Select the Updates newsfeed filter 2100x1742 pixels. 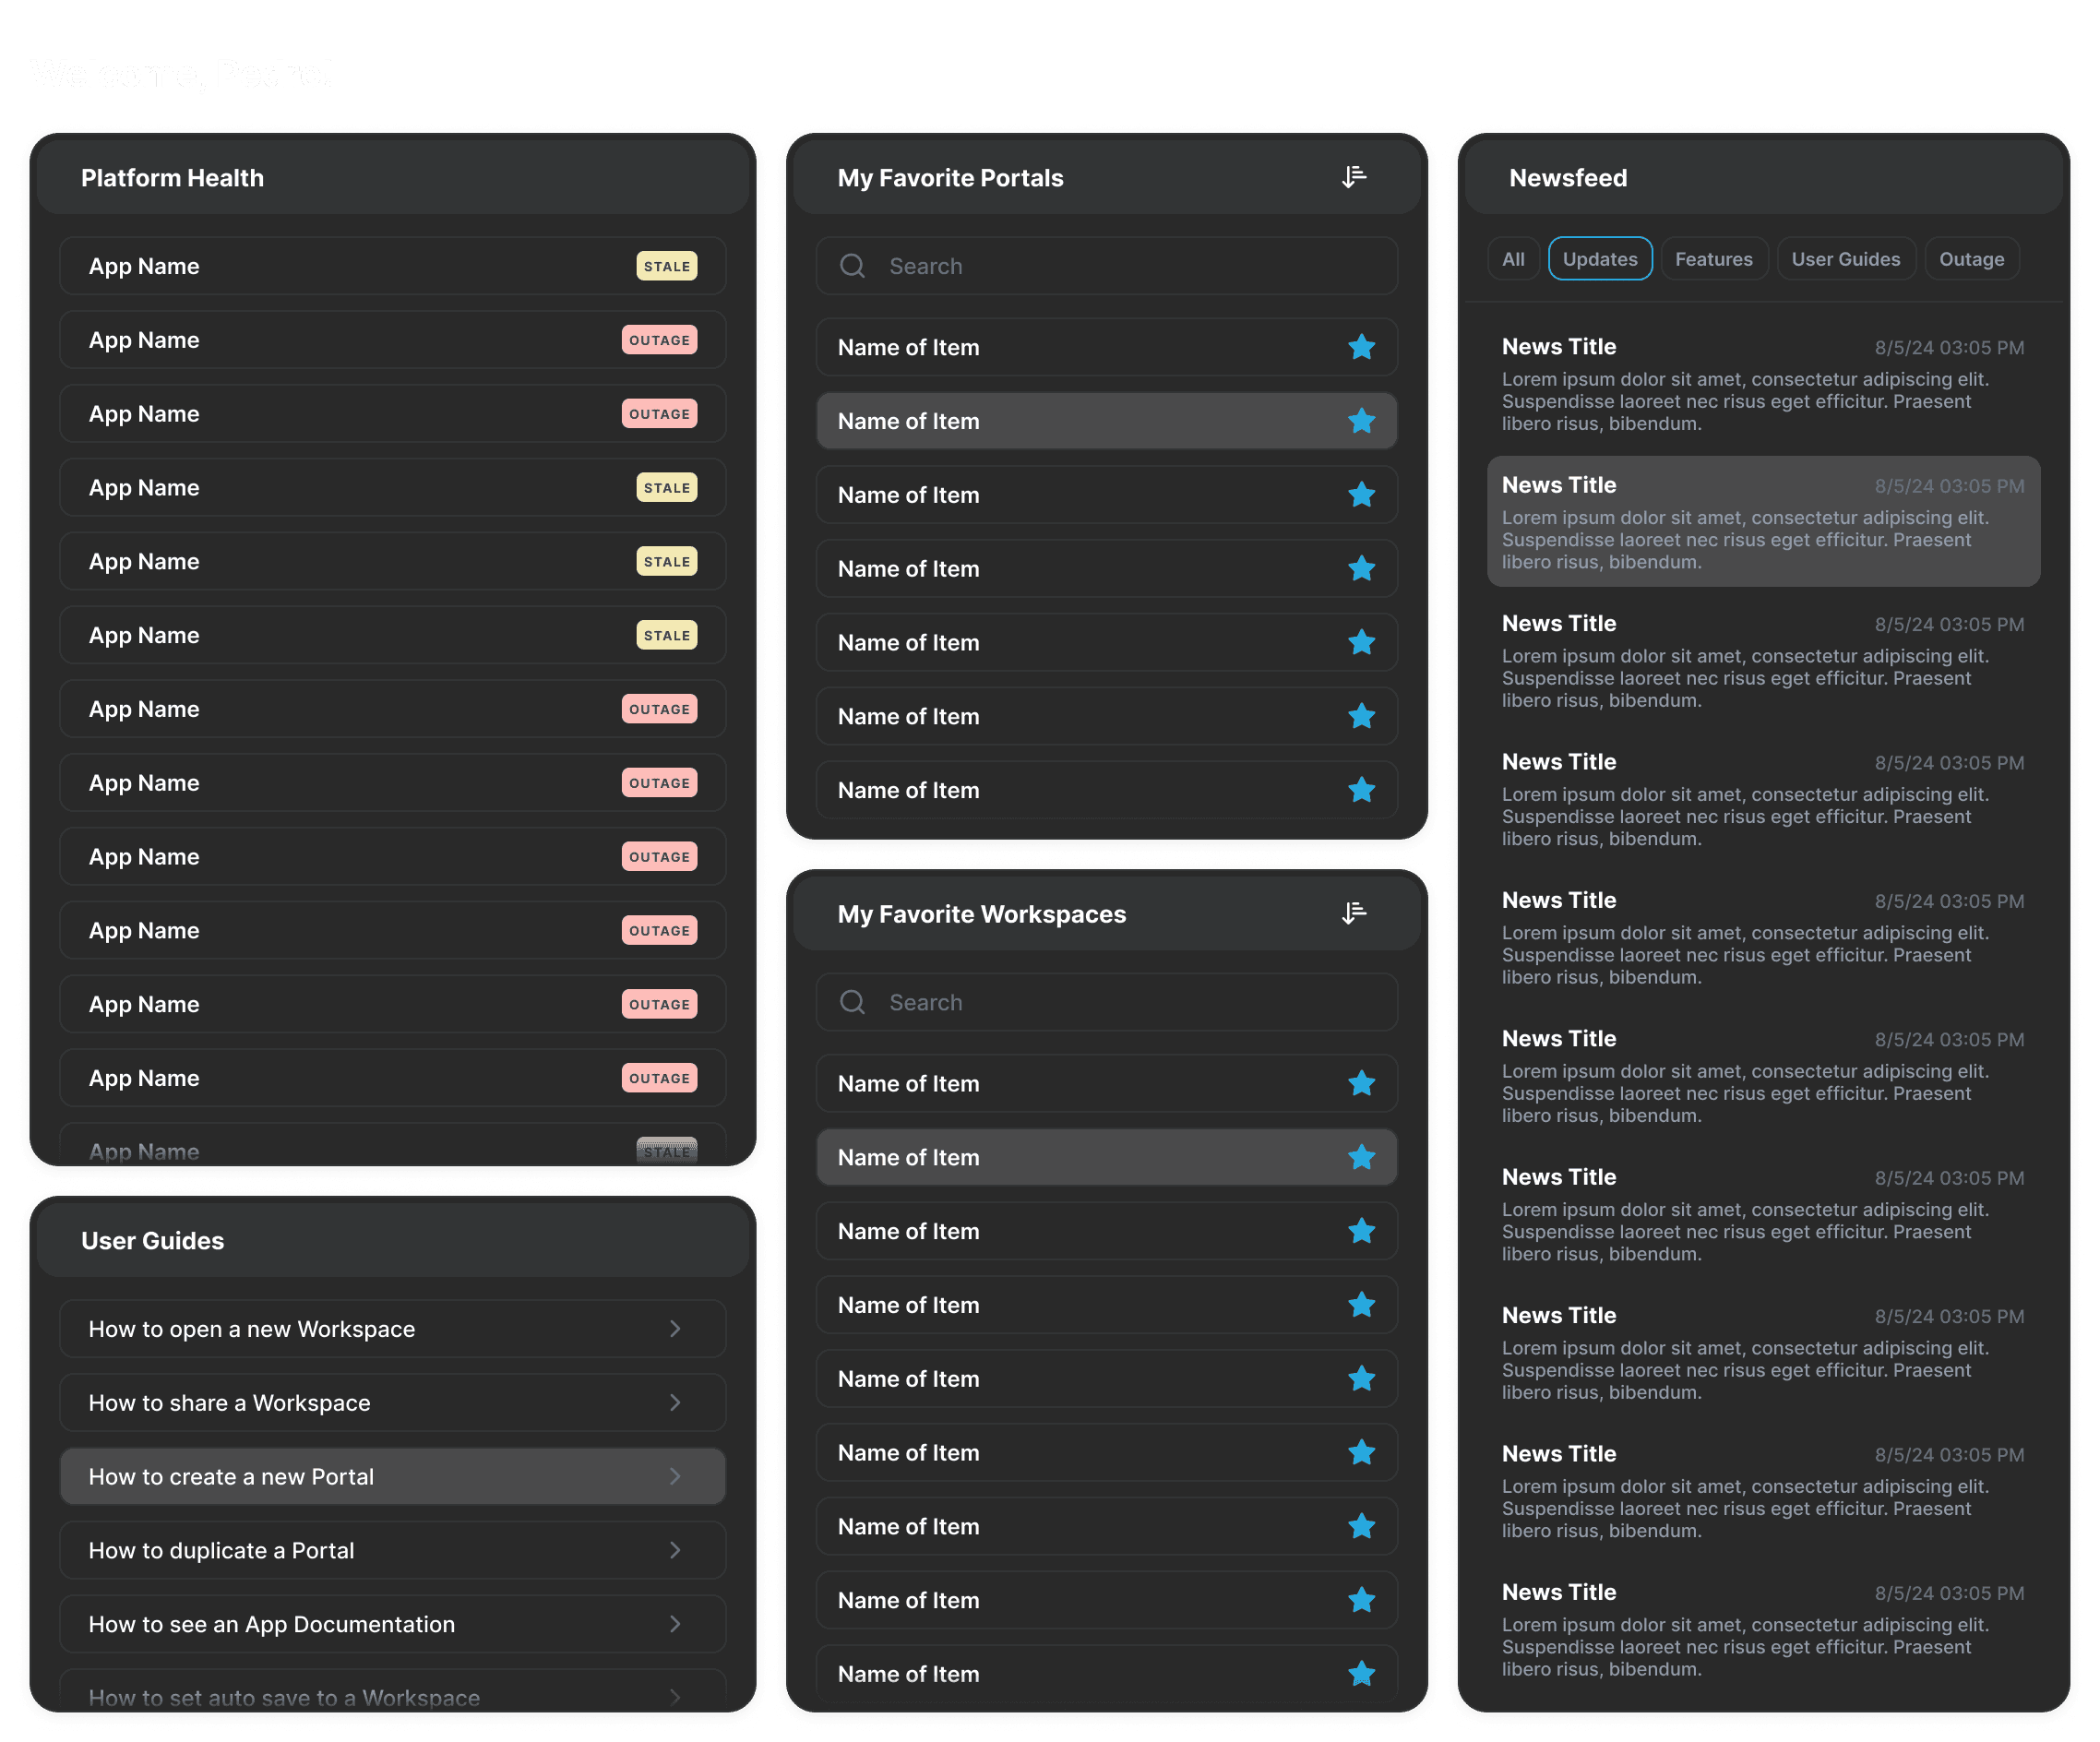[x=1599, y=259]
